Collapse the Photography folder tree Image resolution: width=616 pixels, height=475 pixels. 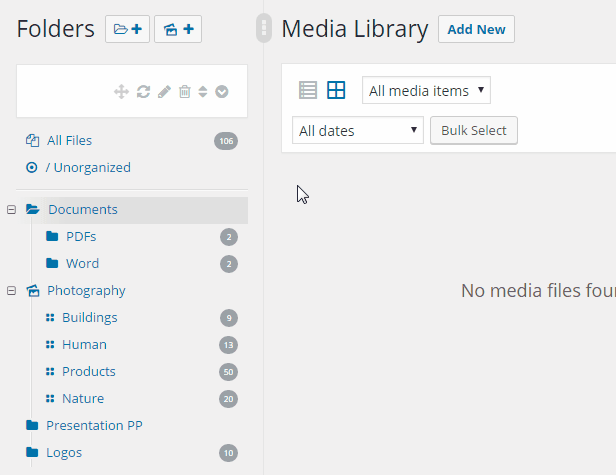(x=11, y=291)
